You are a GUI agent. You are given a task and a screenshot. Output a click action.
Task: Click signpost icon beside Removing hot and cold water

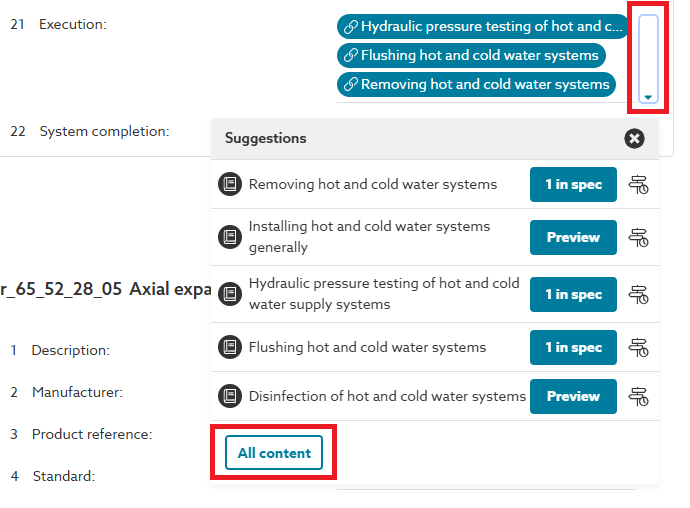point(638,184)
